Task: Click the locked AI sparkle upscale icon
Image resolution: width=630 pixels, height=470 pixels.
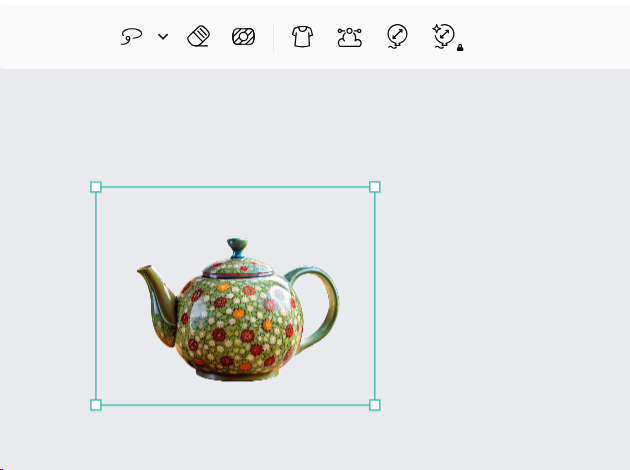Action: (447, 37)
